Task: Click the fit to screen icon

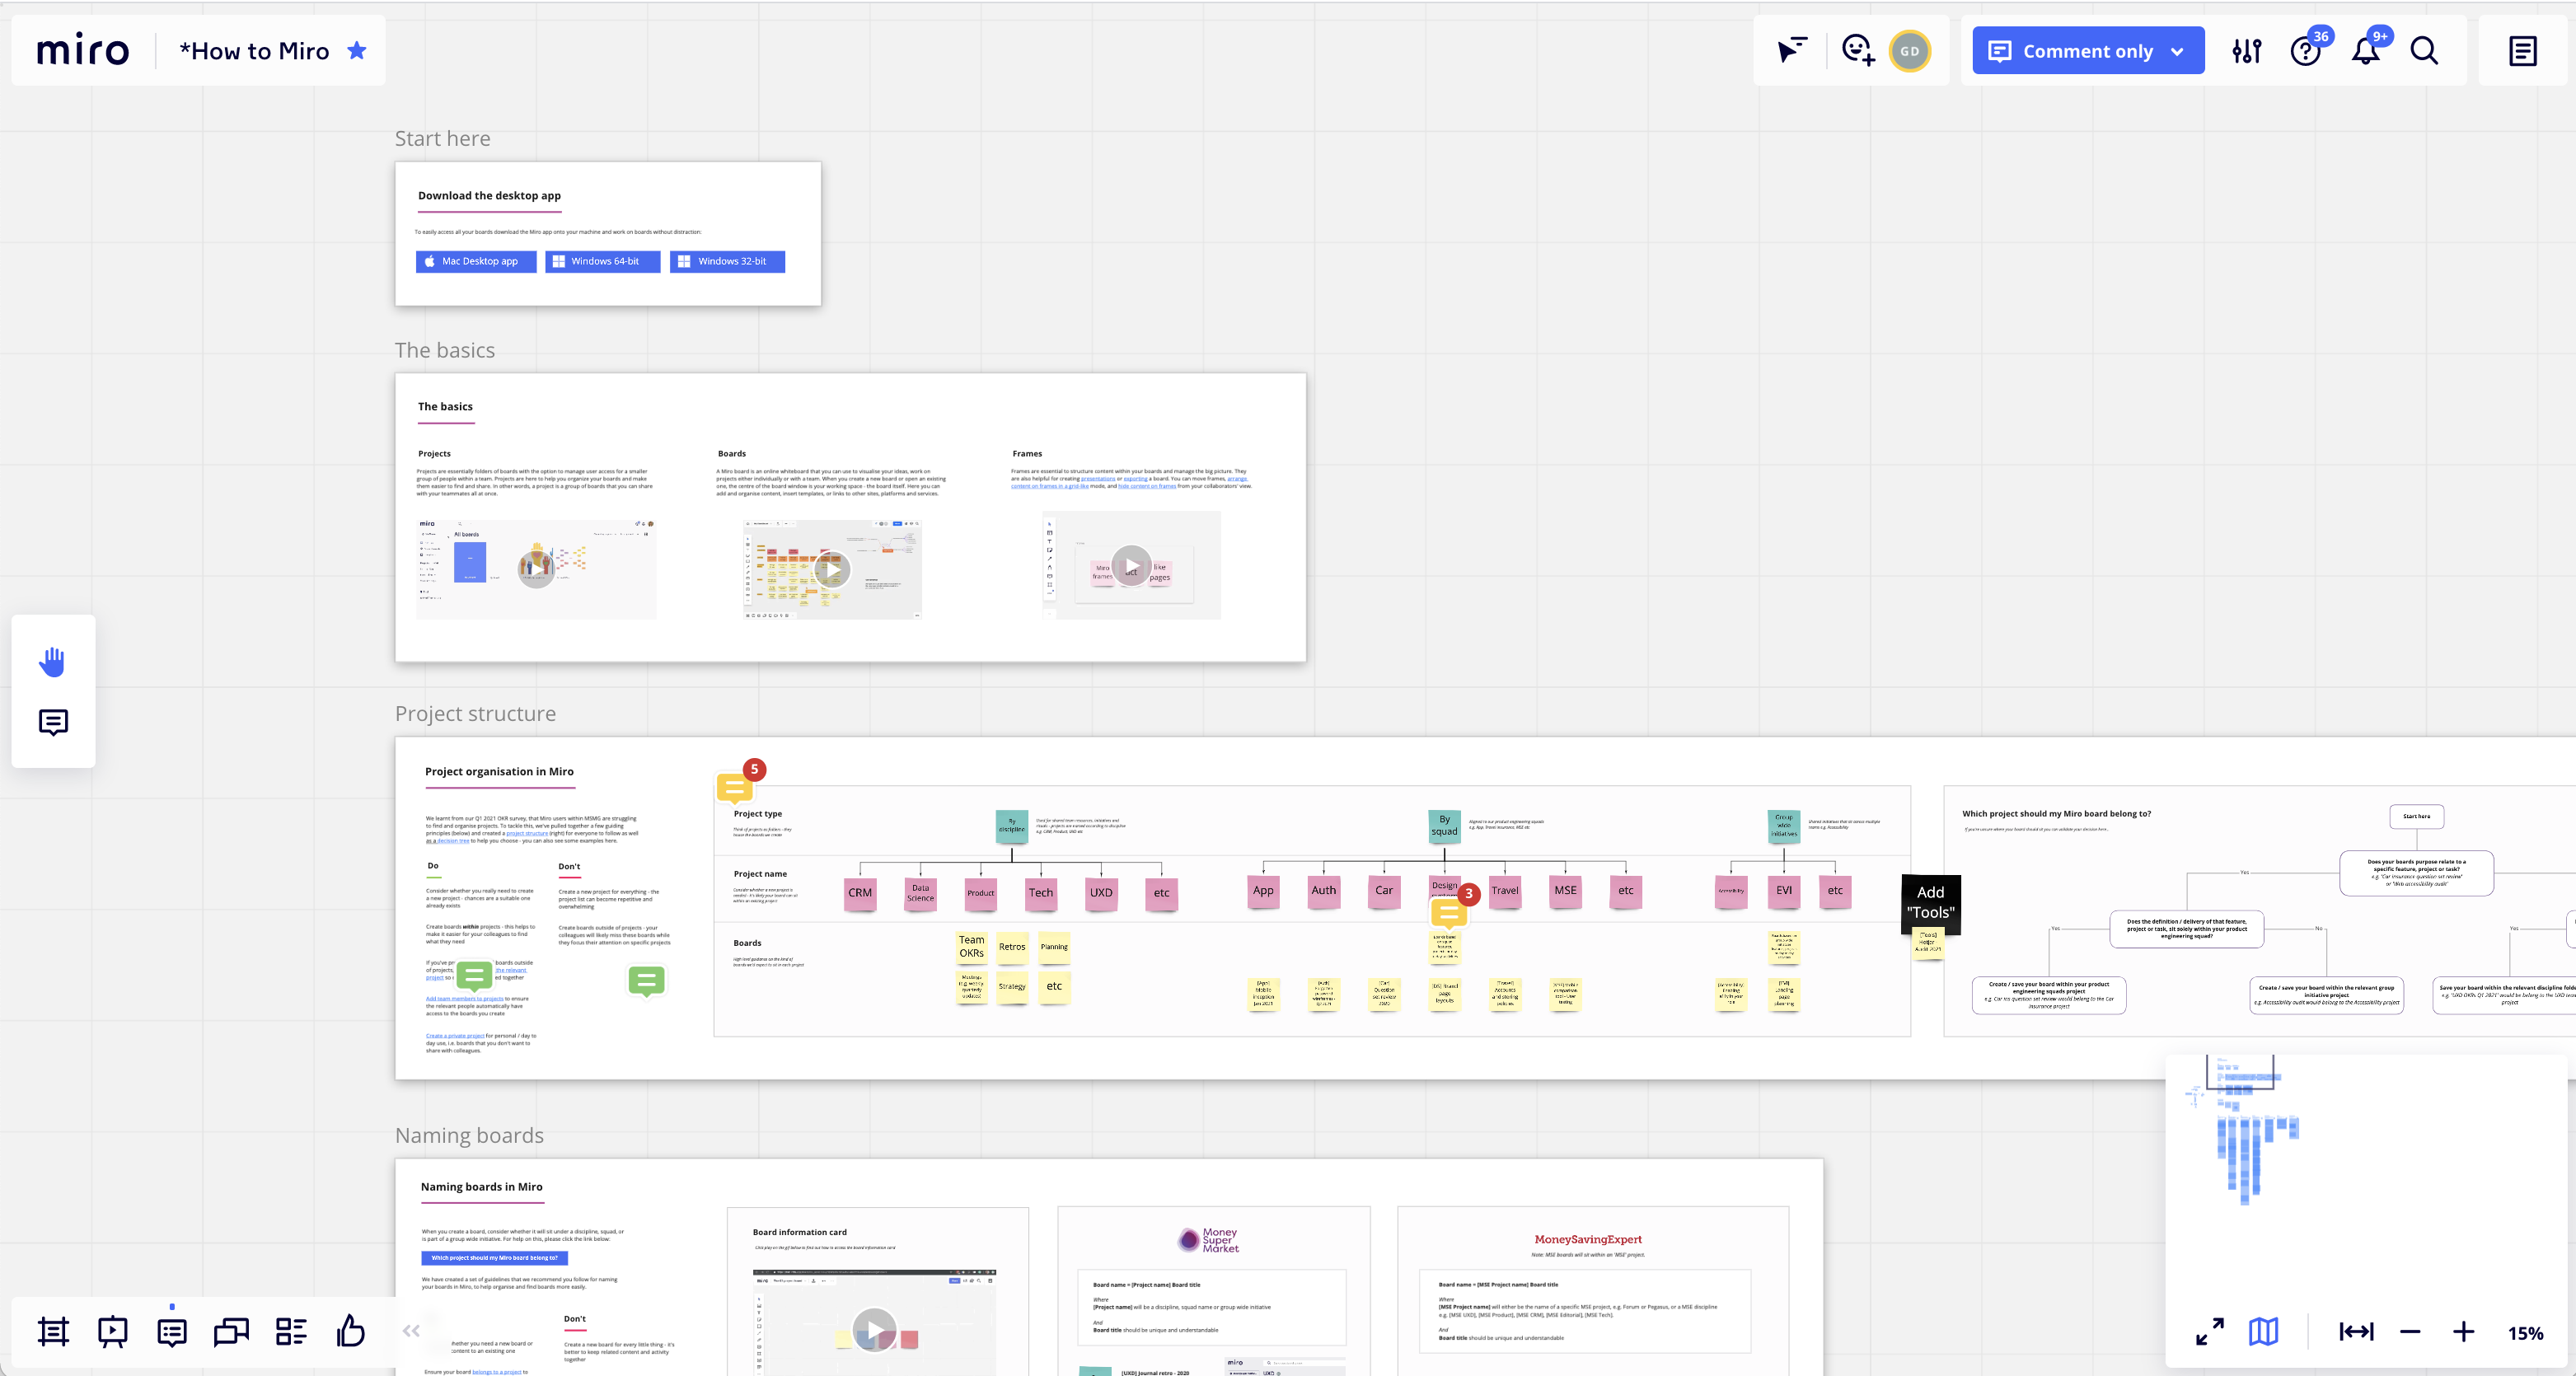Action: (x=2356, y=1331)
